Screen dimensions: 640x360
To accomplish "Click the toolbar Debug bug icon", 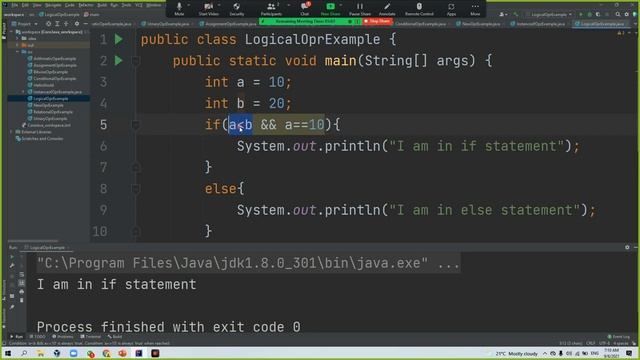I will pos(589,14).
